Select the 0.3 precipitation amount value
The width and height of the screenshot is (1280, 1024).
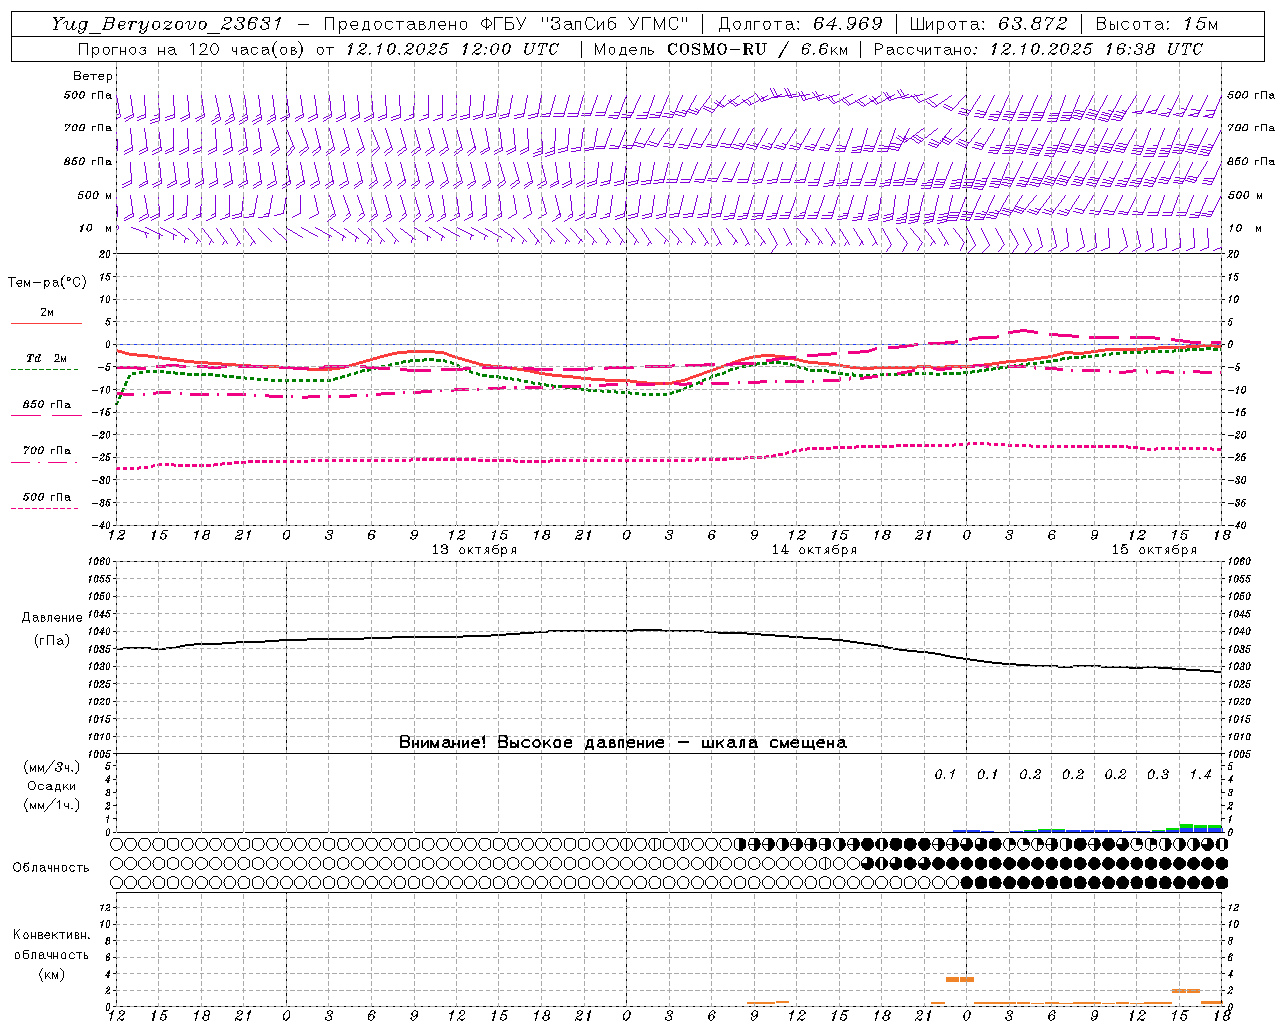coord(1158,774)
